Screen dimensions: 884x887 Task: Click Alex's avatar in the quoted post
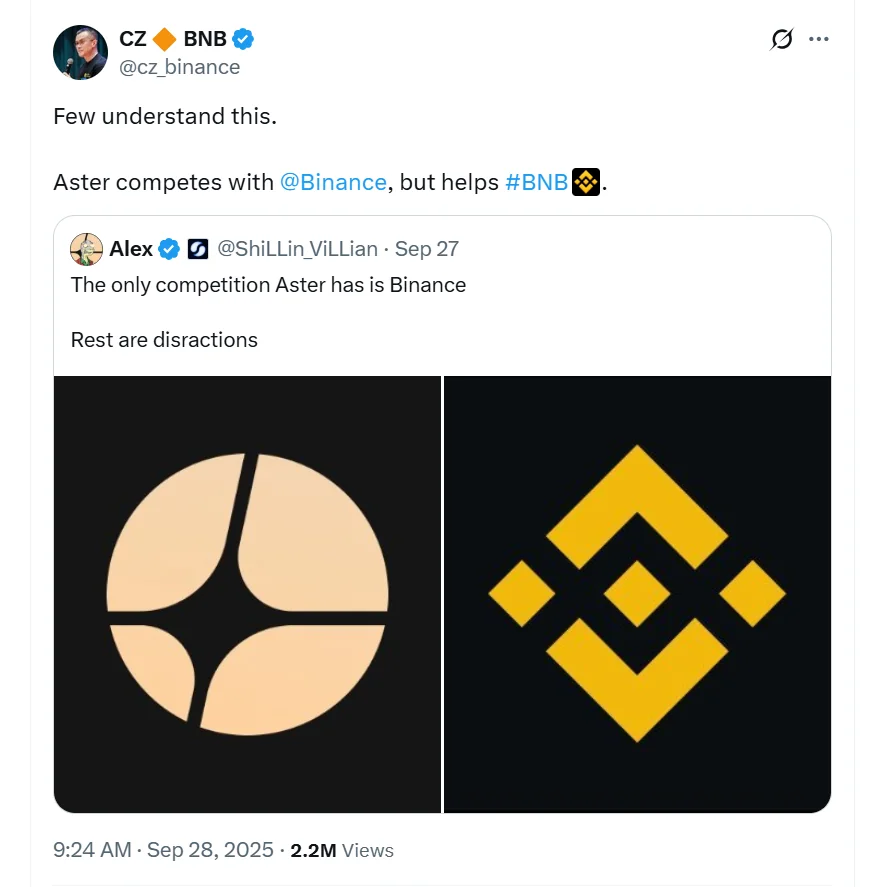[87, 249]
